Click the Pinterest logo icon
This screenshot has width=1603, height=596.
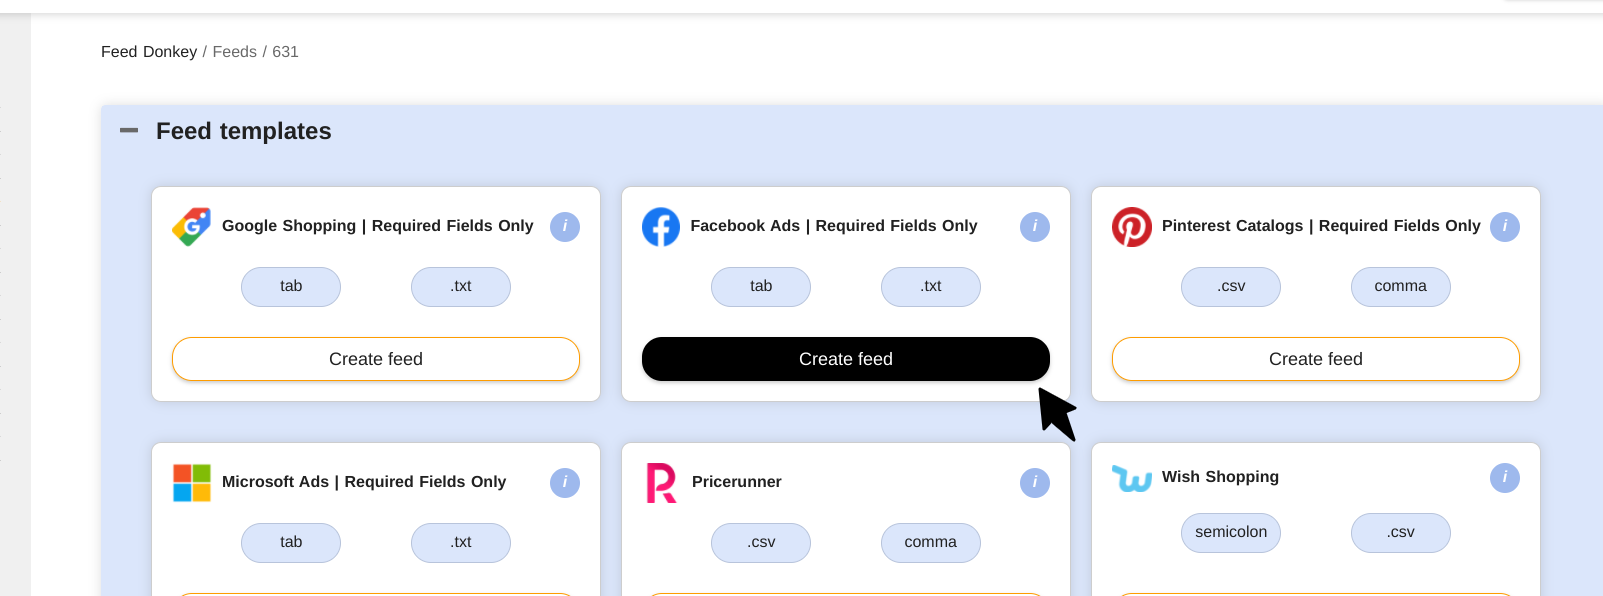pyautogui.click(x=1132, y=227)
